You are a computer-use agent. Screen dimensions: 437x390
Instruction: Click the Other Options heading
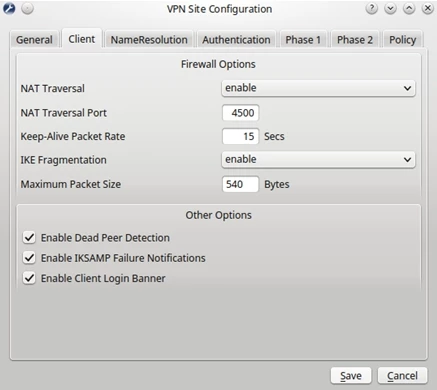(x=219, y=215)
